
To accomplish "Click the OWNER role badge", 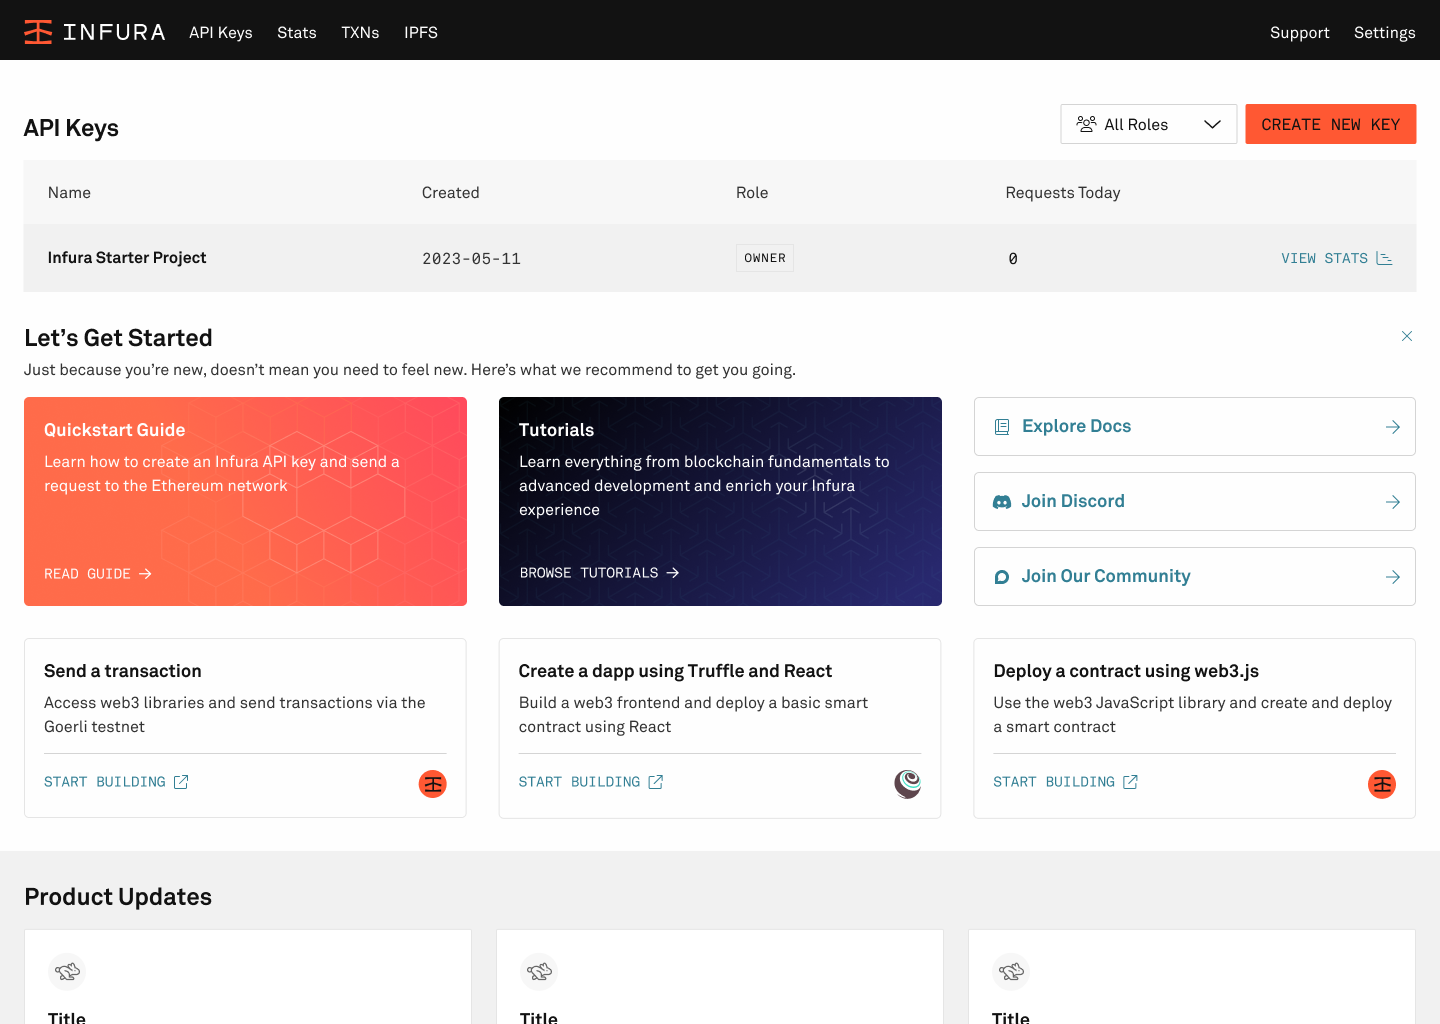I will 765,258.
